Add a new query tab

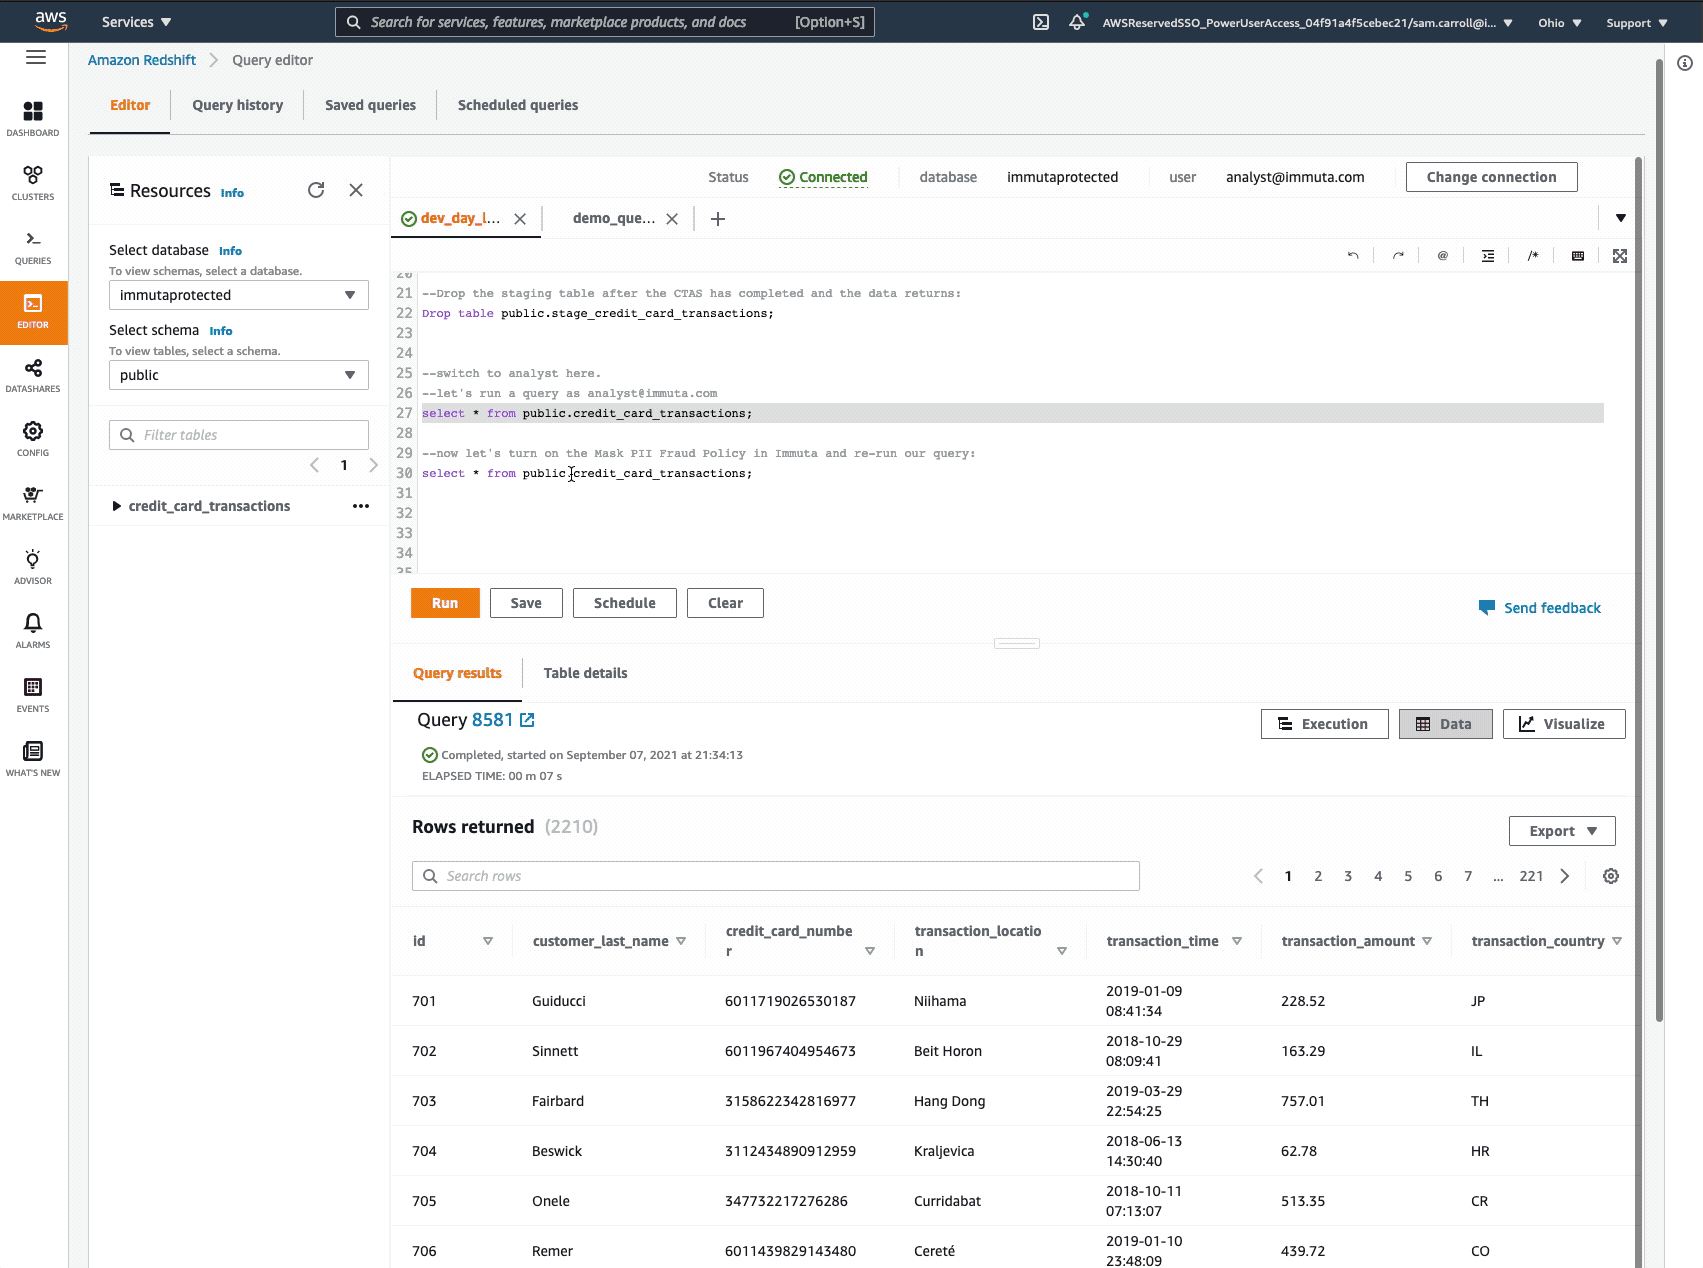[x=718, y=219]
